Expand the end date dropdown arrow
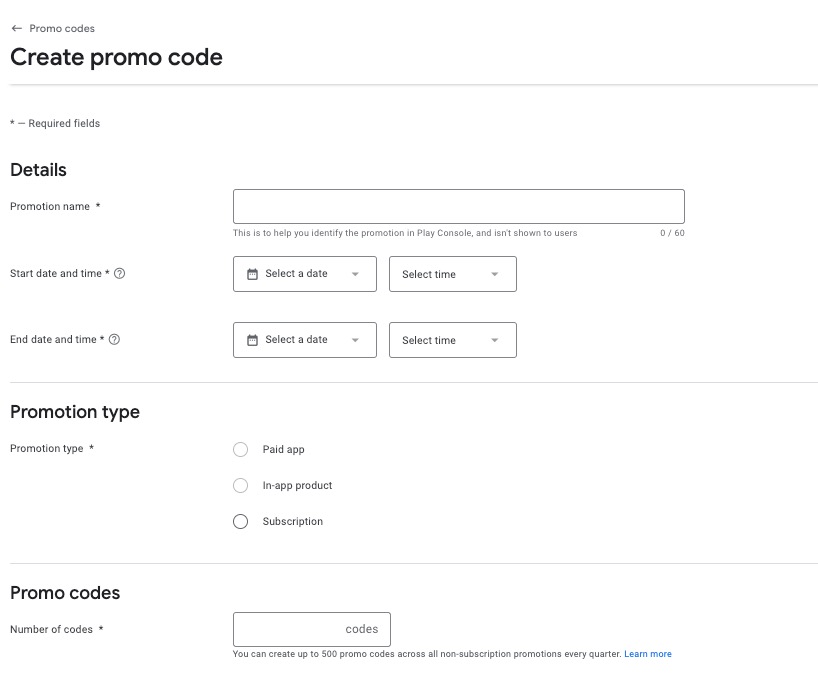818x696 pixels. [355, 340]
